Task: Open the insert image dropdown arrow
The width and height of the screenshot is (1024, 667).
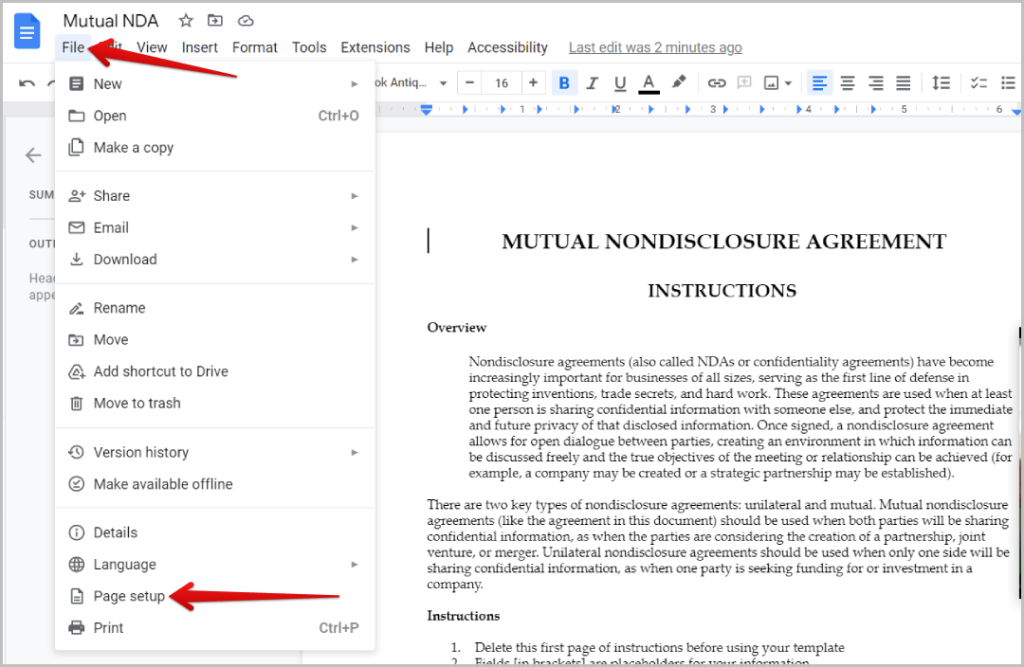Action: 788,84
